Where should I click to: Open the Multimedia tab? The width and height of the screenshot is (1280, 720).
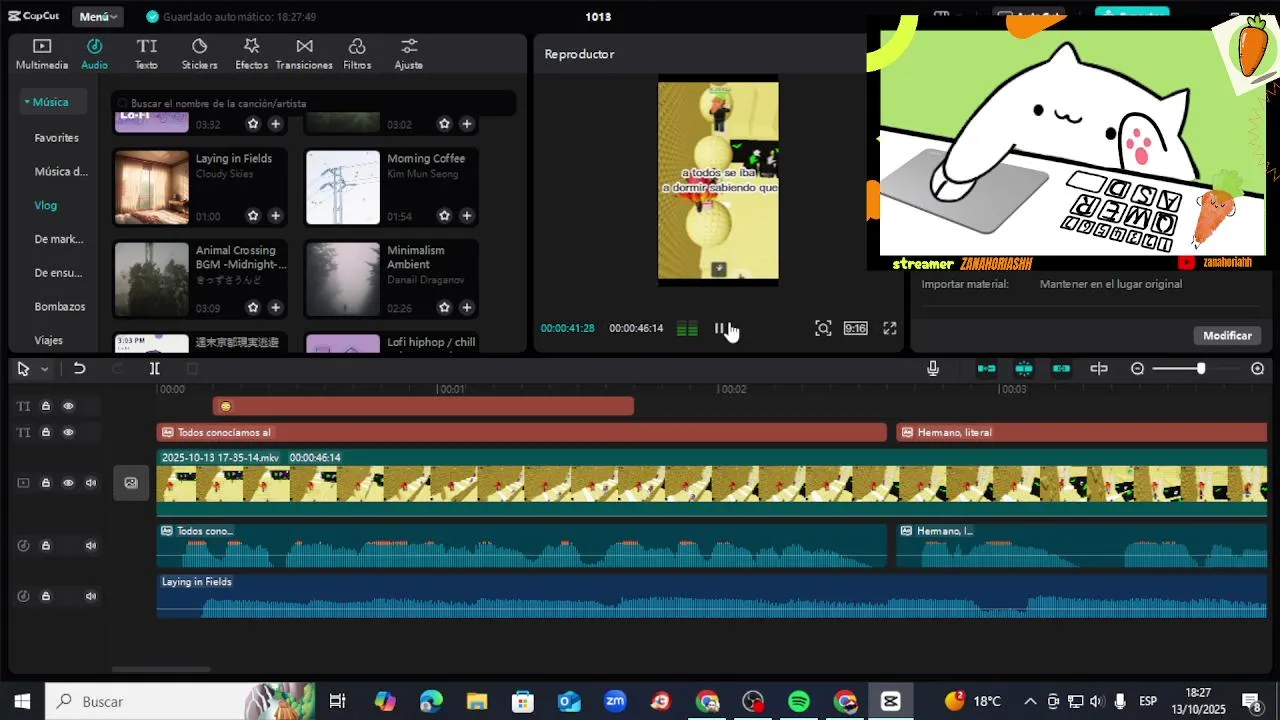click(x=42, y=54)
